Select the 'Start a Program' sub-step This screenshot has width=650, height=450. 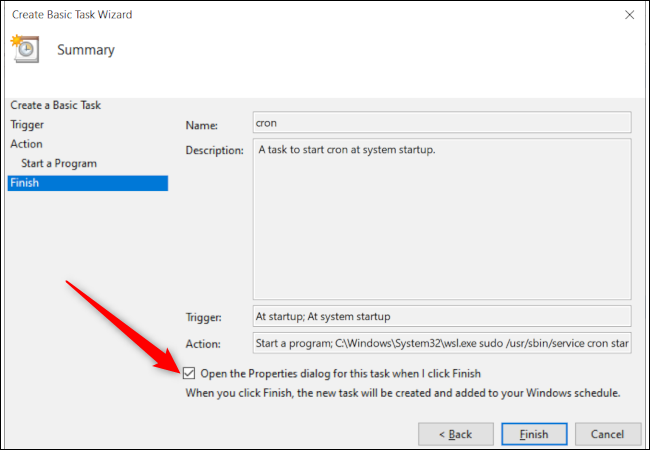tap(59, 163)
